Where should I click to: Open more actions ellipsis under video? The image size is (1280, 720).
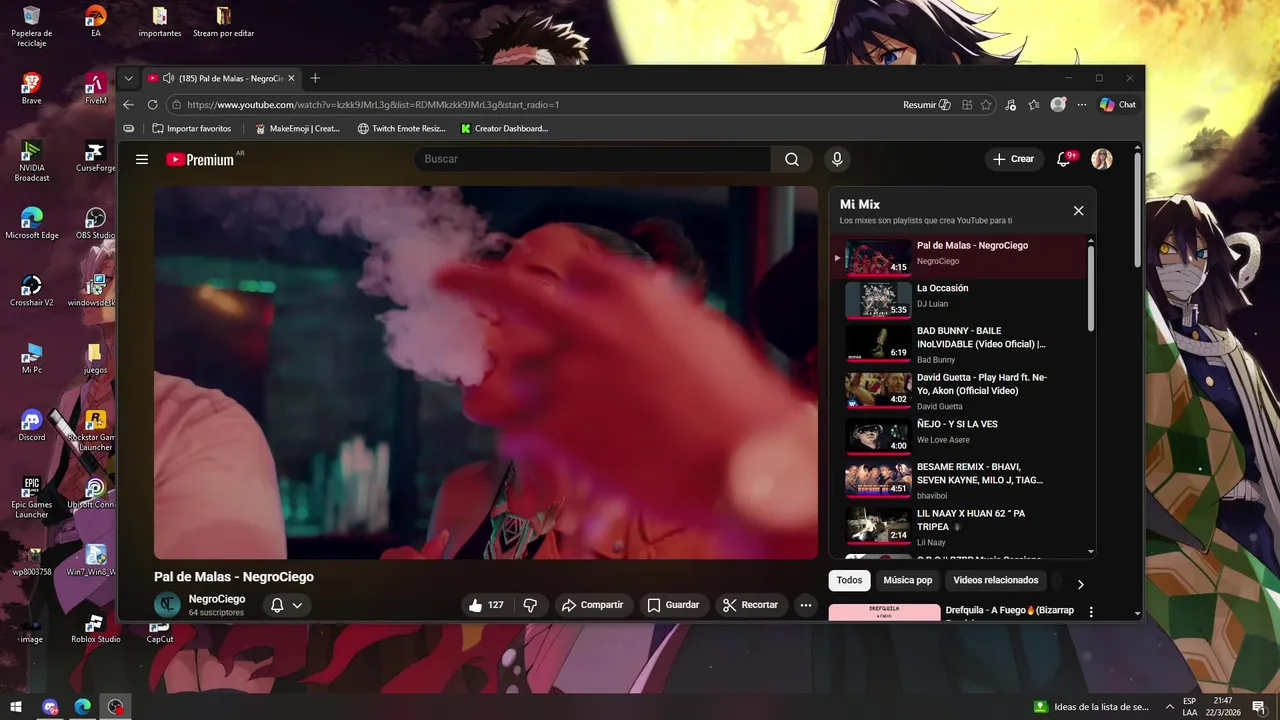click(x=806, y=605)
